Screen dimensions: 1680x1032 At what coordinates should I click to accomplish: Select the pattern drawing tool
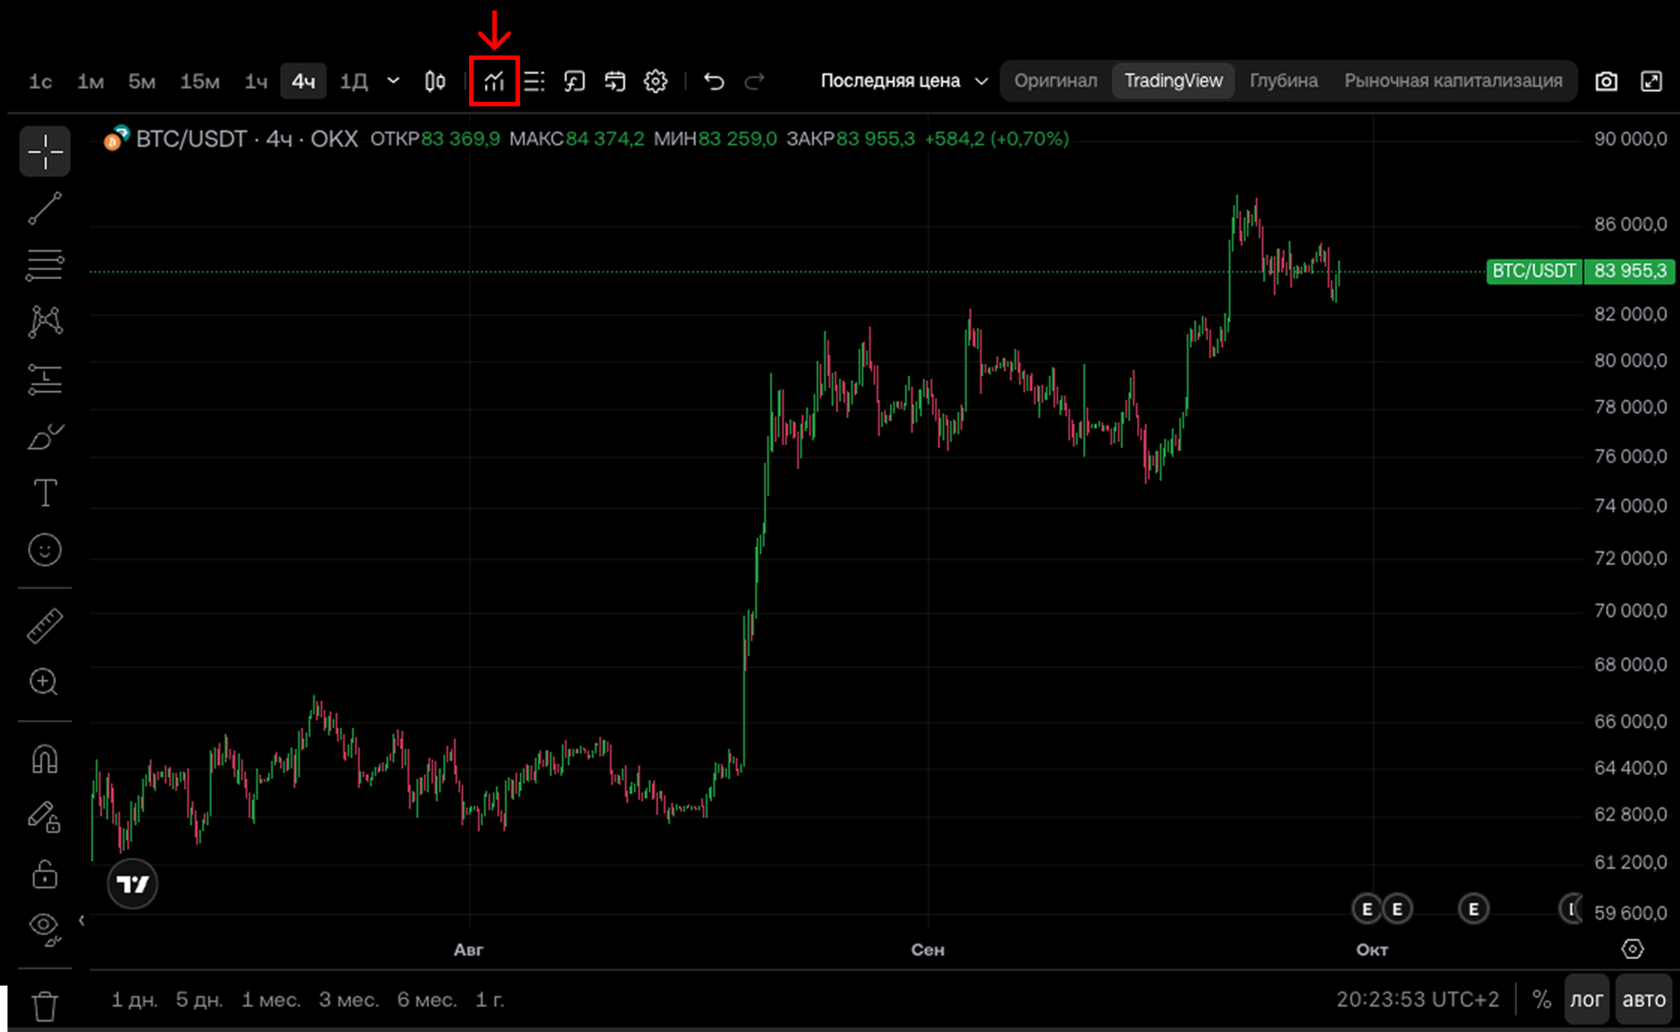tap(44, 321)
